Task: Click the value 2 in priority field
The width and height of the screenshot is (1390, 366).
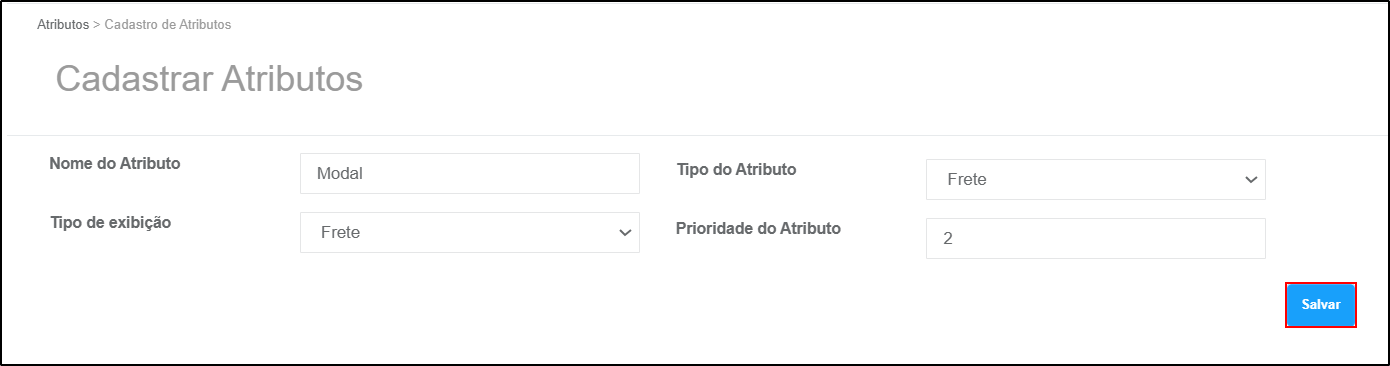Action: click(x=947, y=239)
